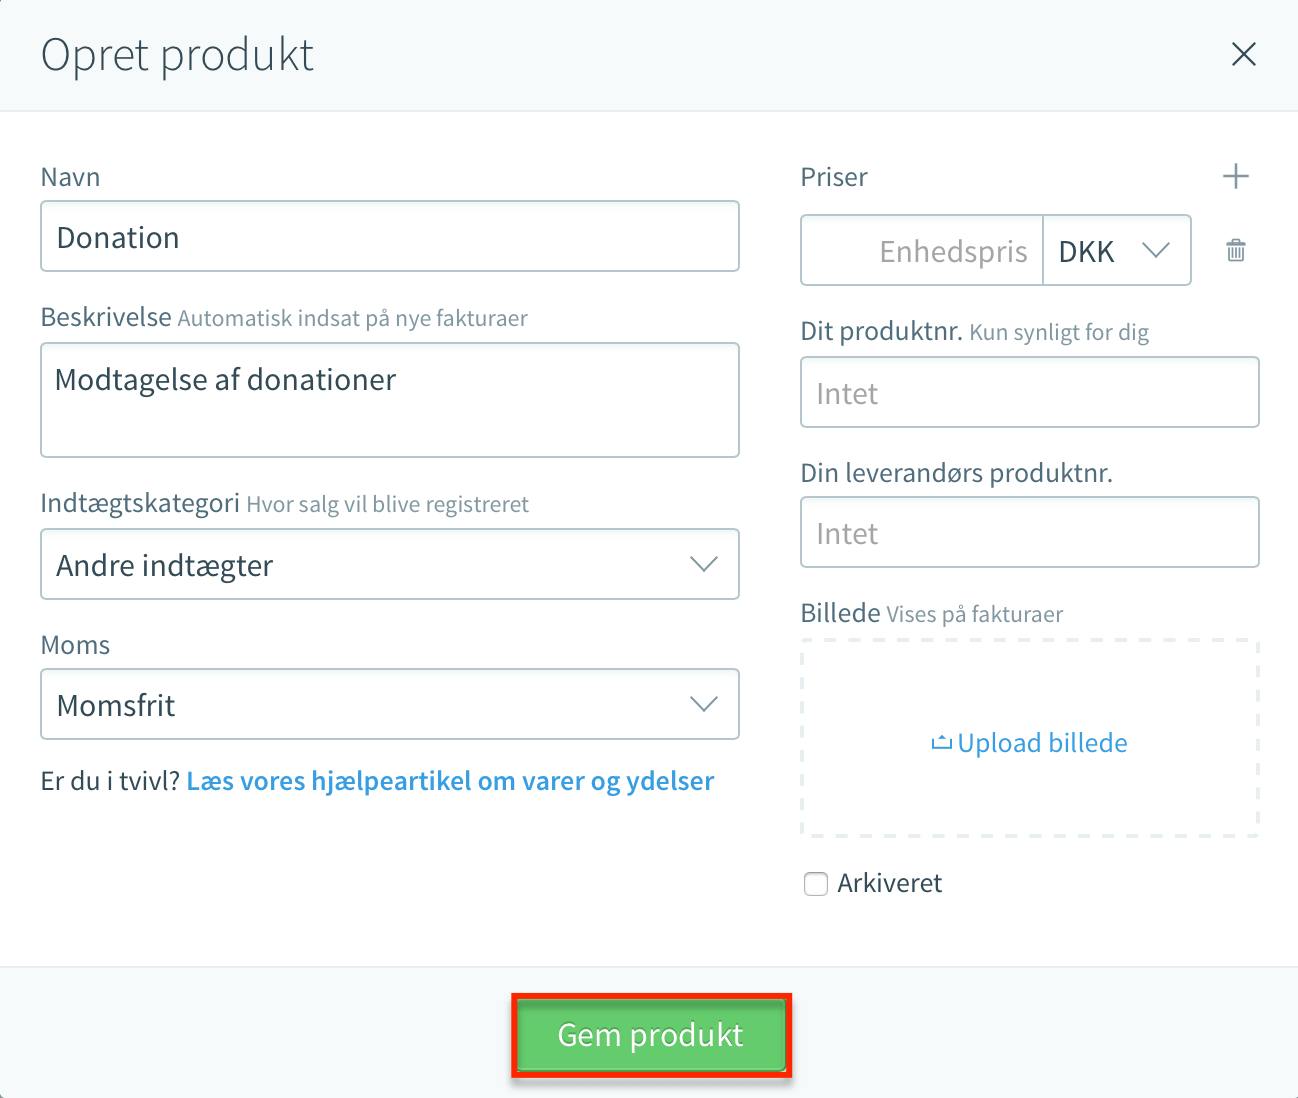Screen dimensions: 1298x1098
Task: Open the DKK currency selector
Action: tap(1117, 250)
